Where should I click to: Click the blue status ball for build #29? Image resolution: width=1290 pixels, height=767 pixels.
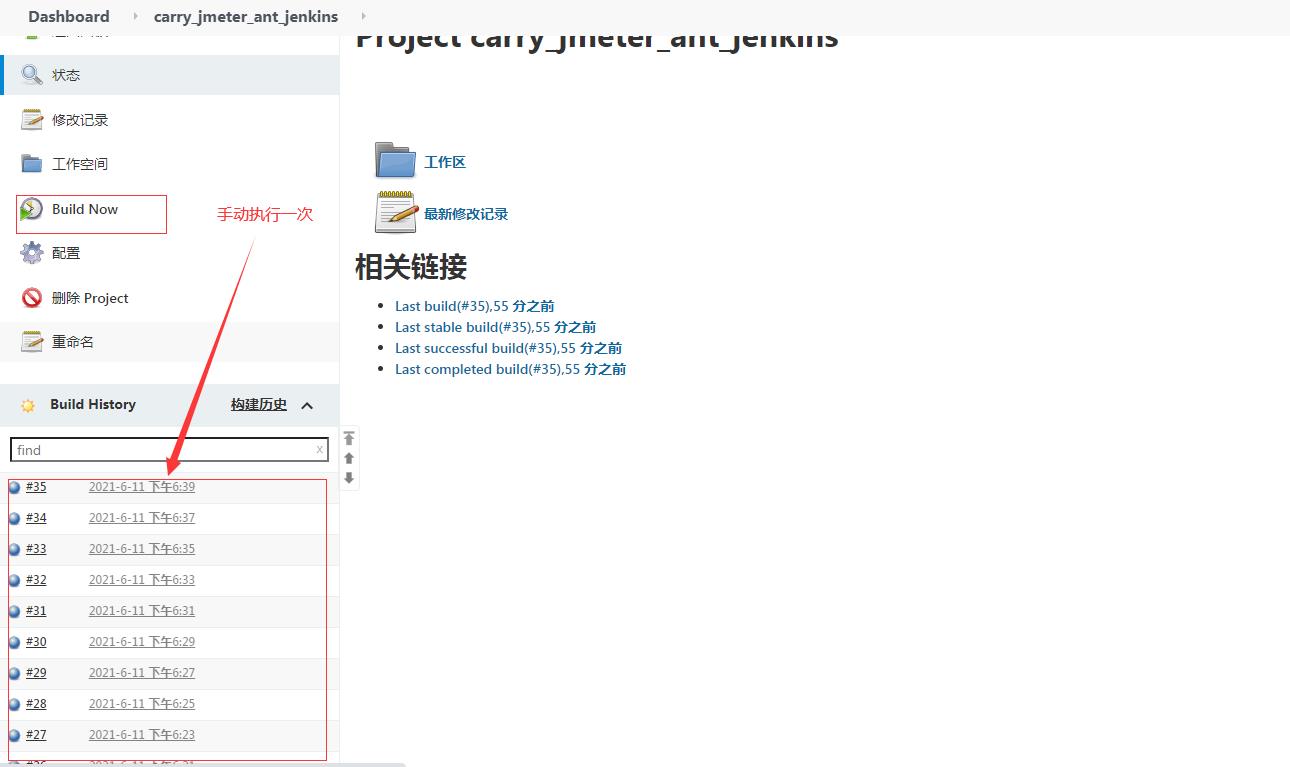pyautogui.click(x=14, y=674)
